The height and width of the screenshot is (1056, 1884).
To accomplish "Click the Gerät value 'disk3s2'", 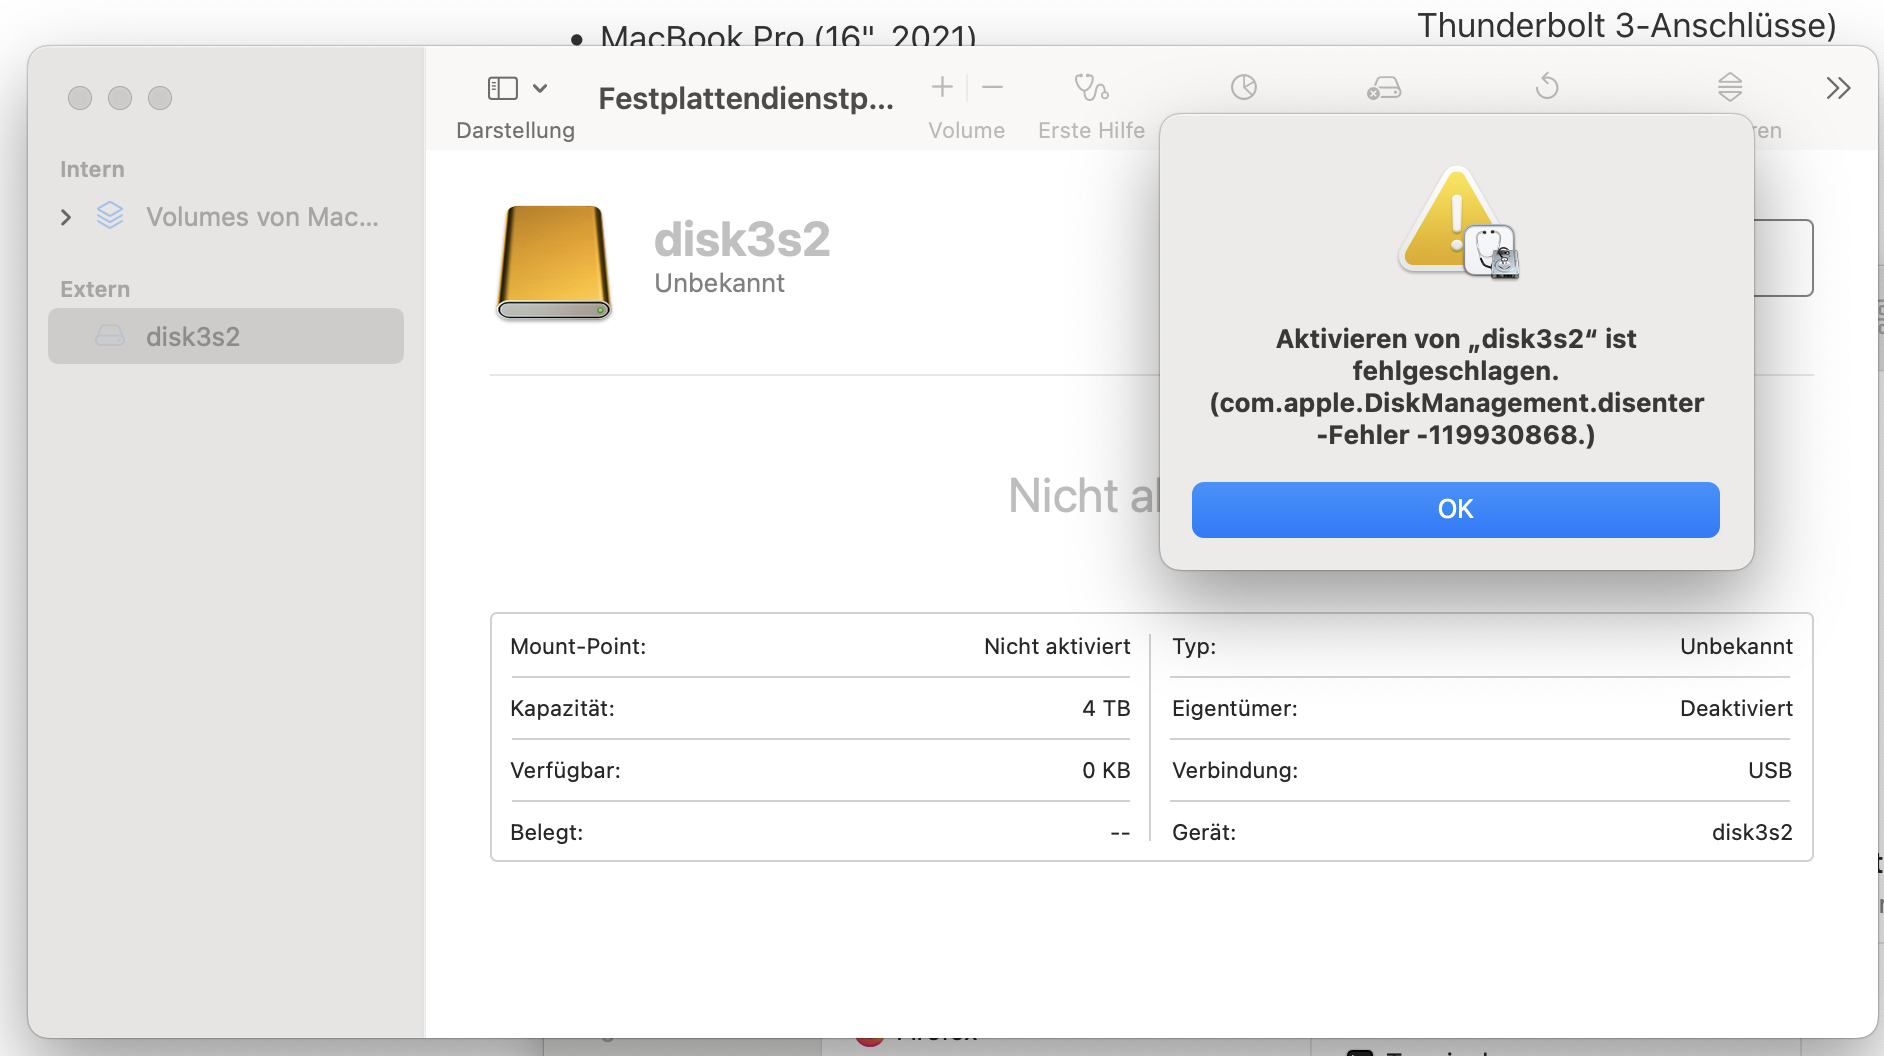I will (x=1752, y=833).
